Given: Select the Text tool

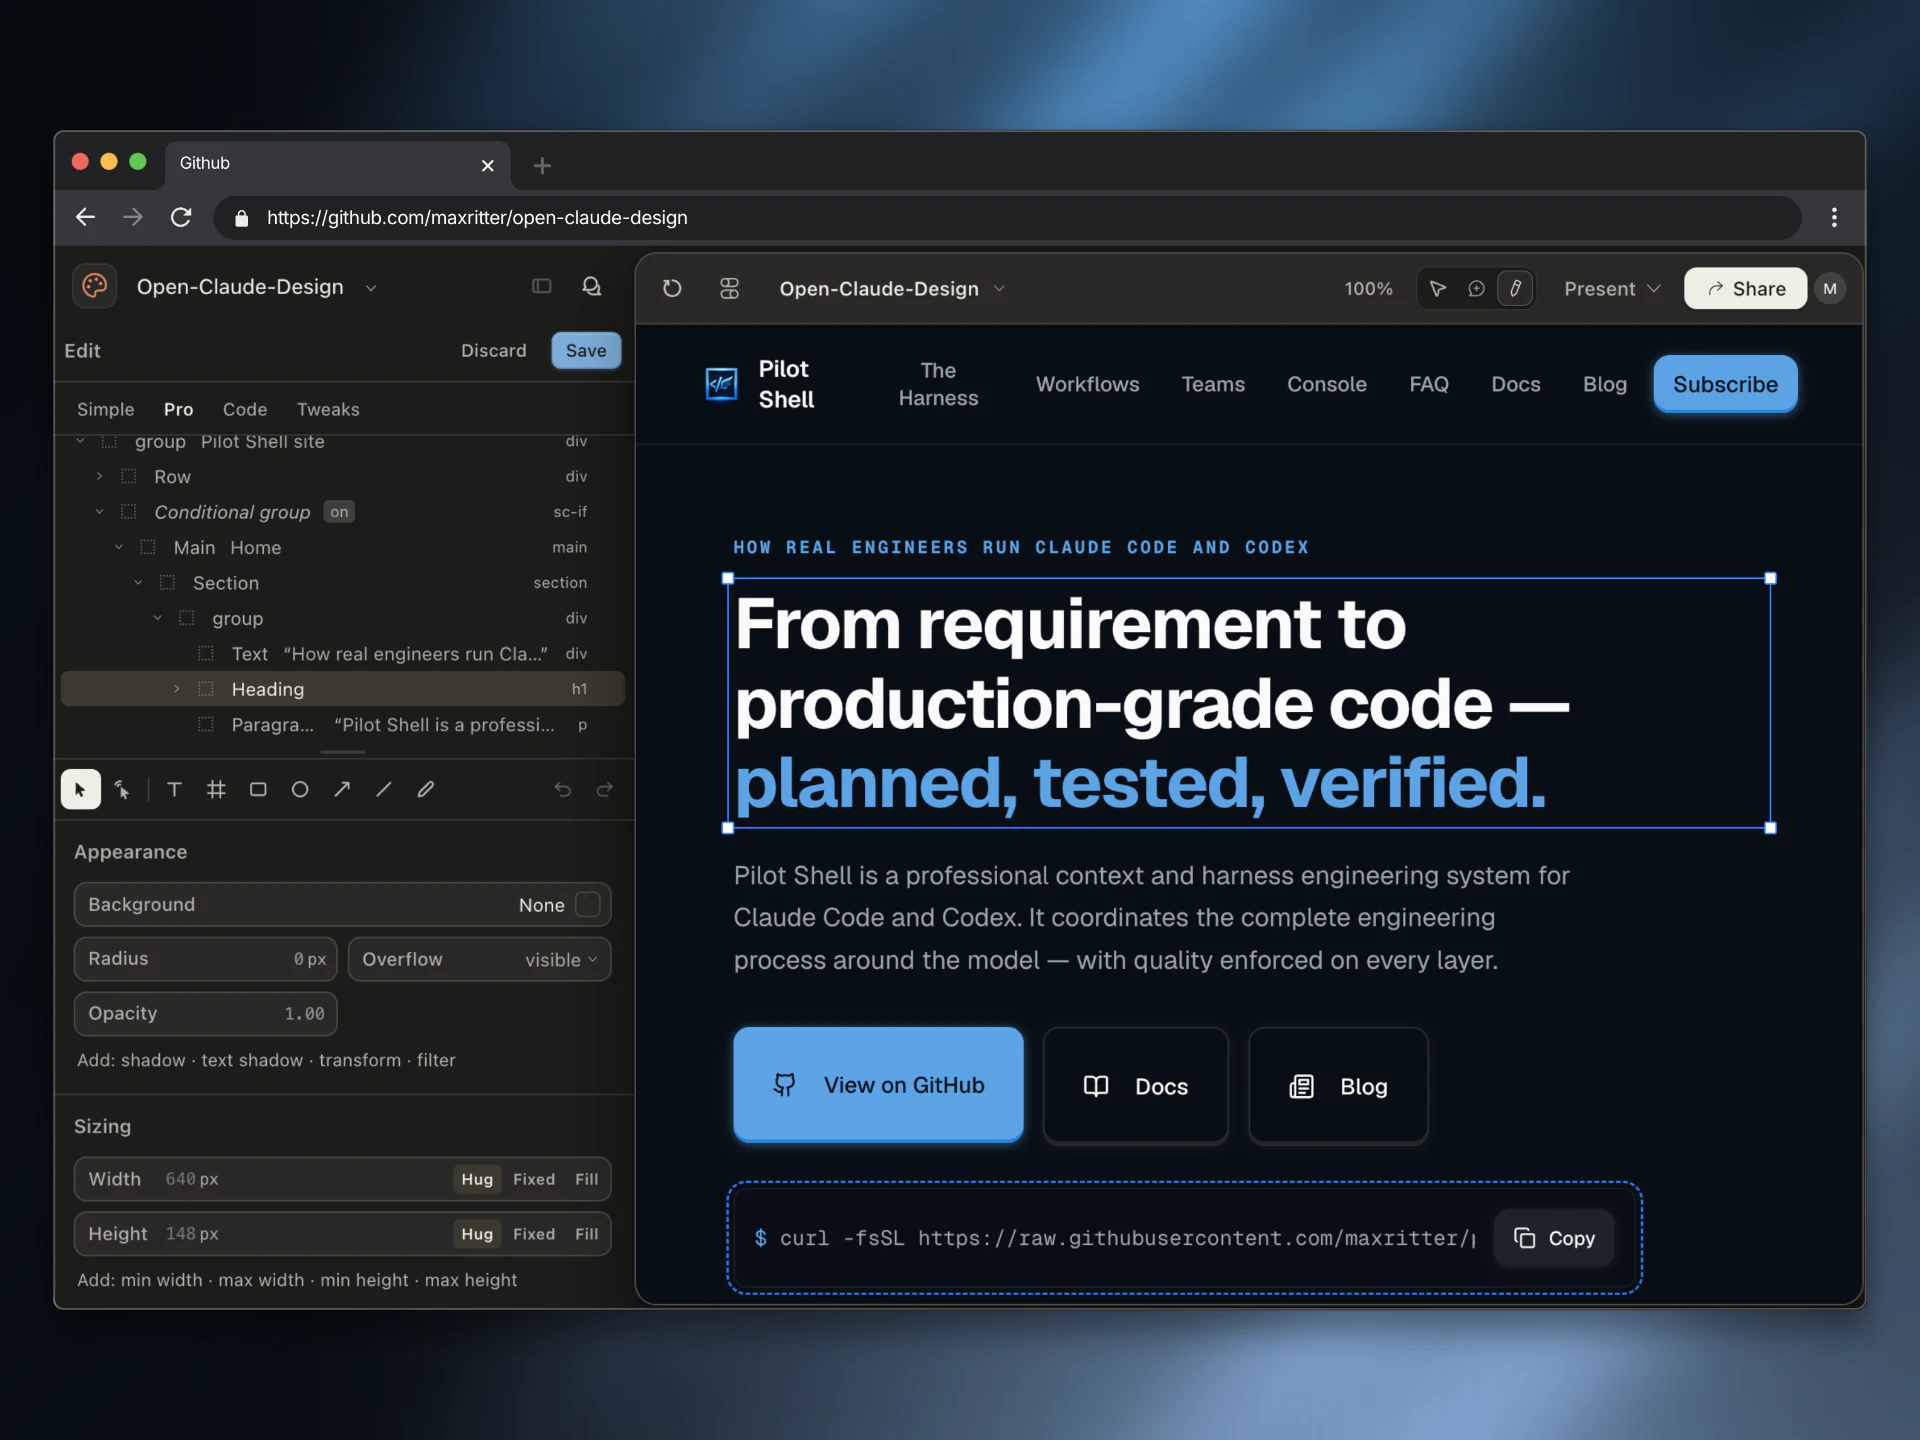Looking at the screenshot, I should point(174,789).
